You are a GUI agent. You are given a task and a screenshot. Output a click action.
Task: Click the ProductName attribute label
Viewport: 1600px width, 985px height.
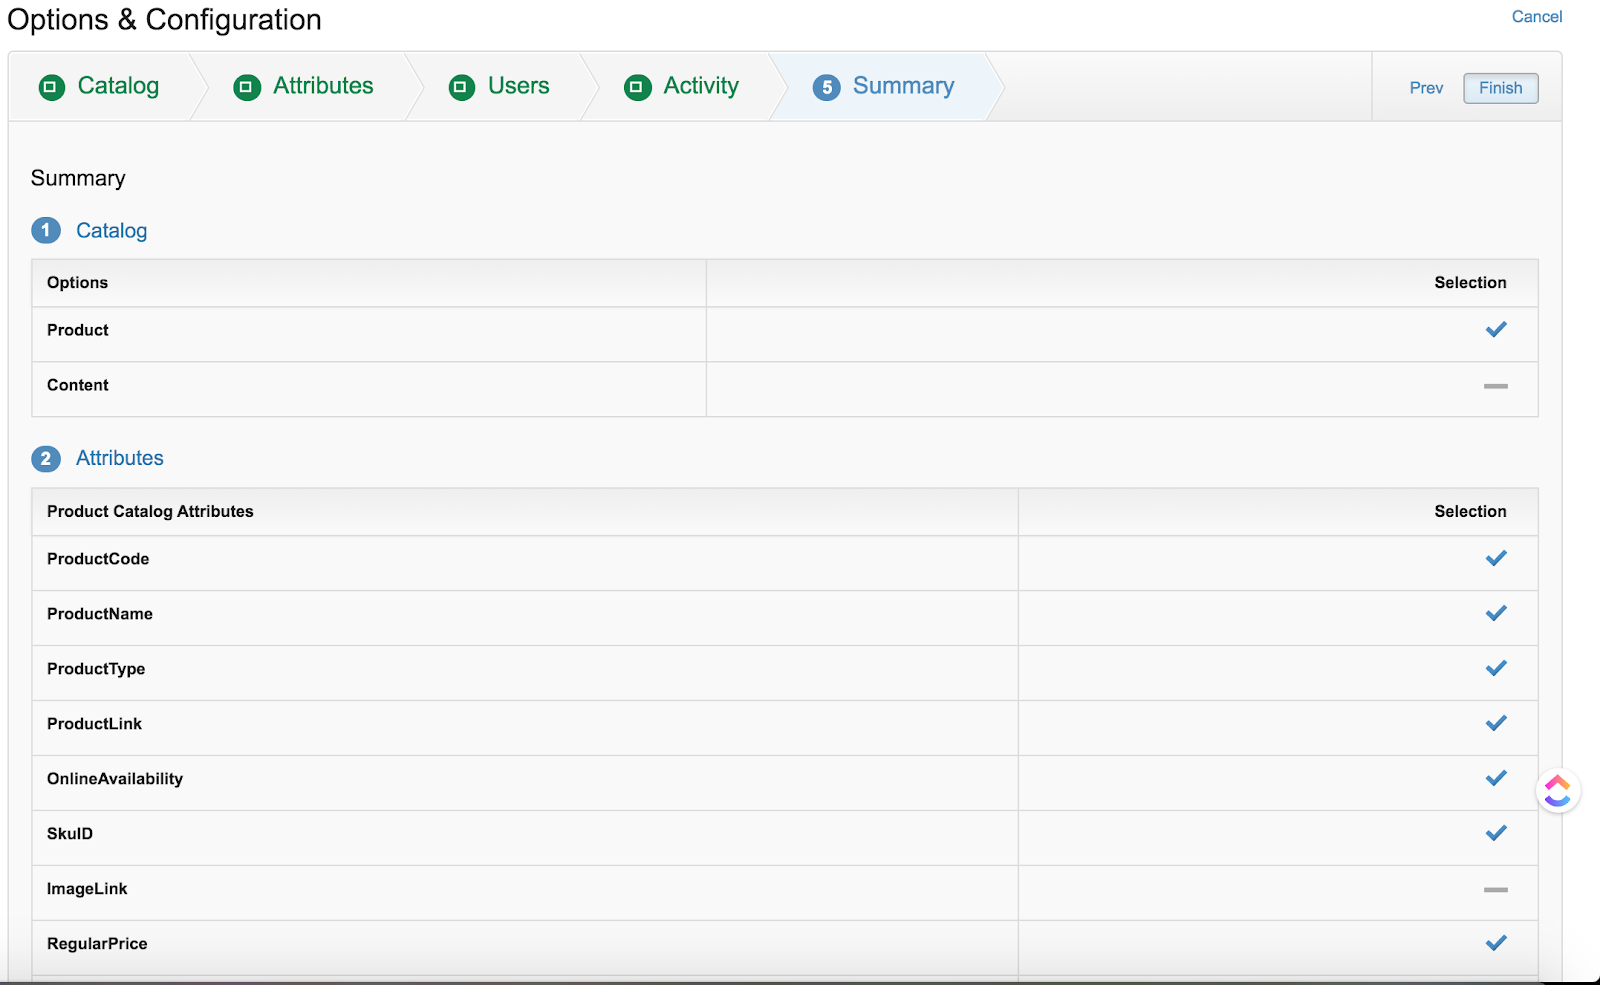pyautogui.click(x=100, y=614)
